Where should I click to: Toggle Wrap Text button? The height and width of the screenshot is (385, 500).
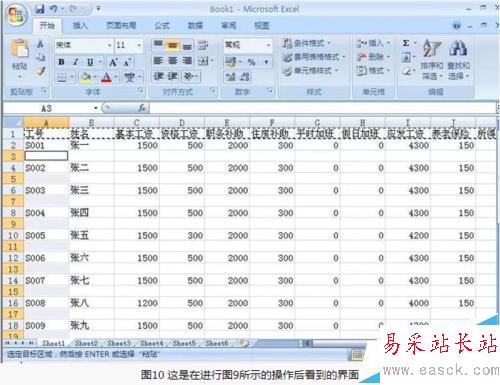[x=203, y=45]
